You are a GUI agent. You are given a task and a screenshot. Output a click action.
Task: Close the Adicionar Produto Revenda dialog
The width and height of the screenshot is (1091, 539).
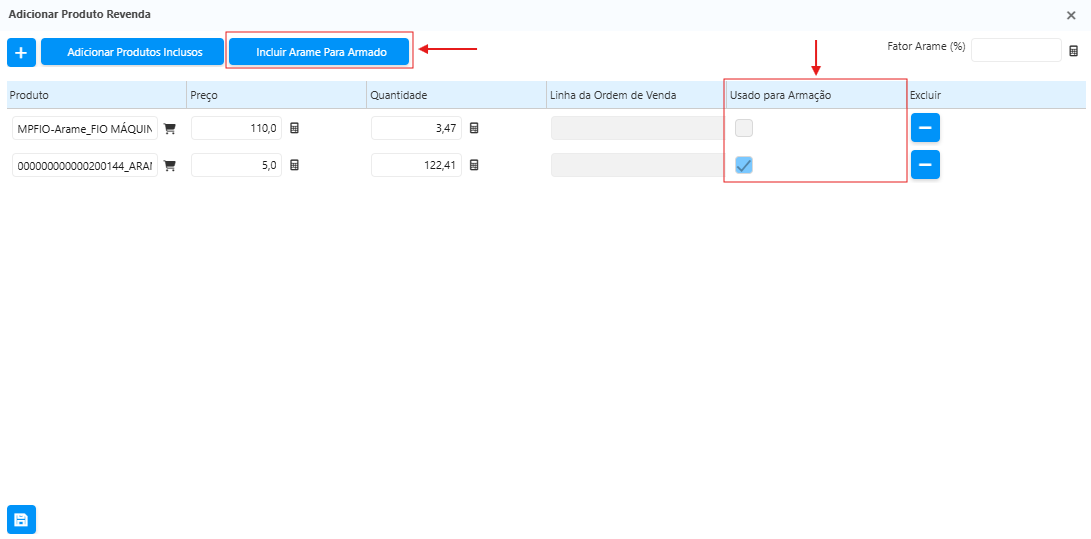point(1071,15)
